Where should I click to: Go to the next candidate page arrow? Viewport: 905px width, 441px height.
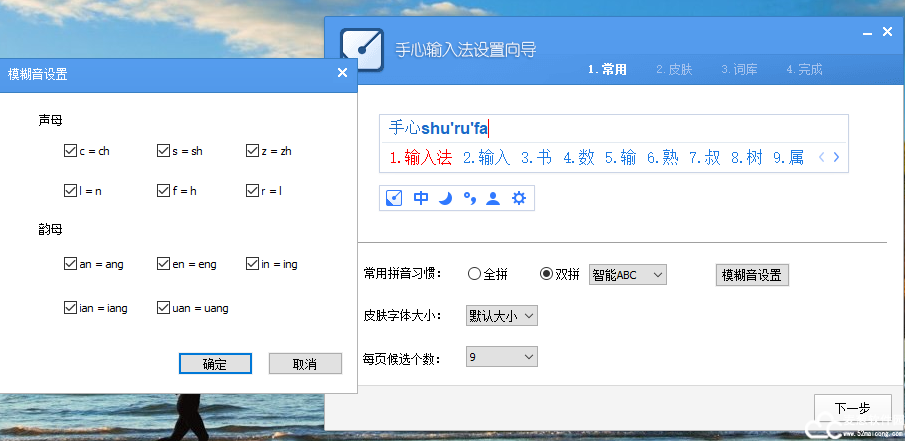click(836, 157)
